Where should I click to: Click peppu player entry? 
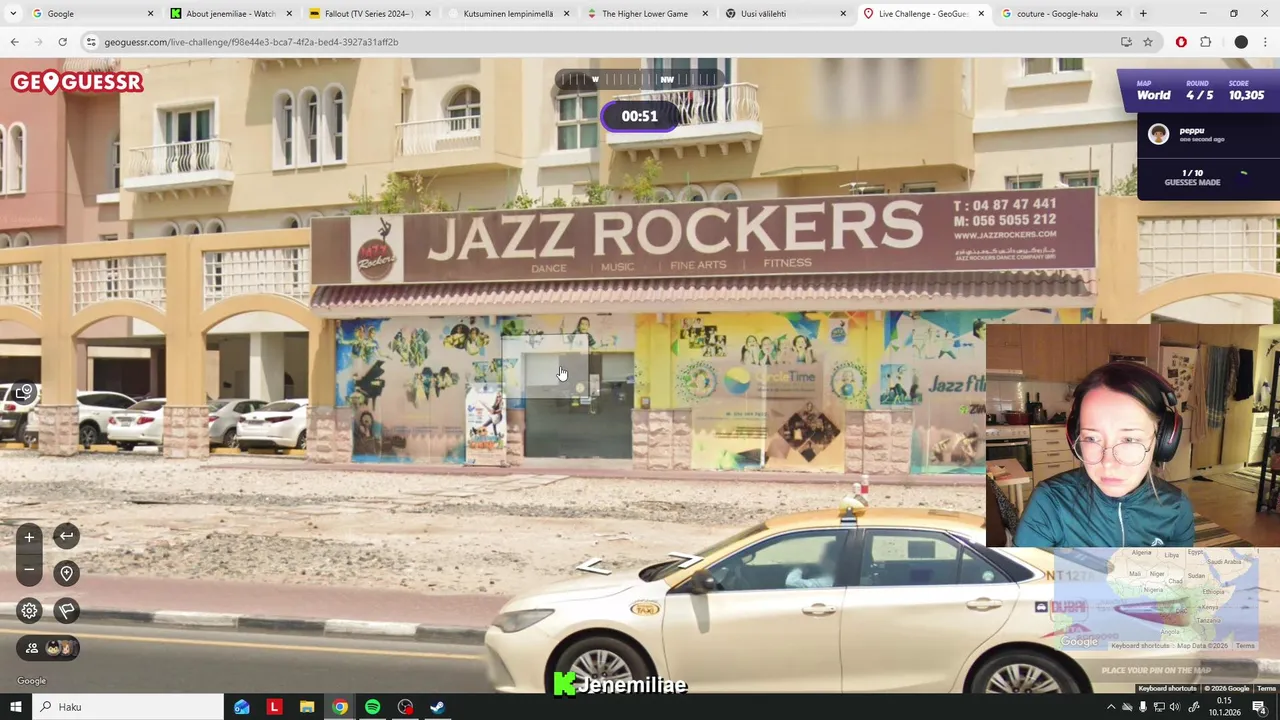pos(1208,134)
